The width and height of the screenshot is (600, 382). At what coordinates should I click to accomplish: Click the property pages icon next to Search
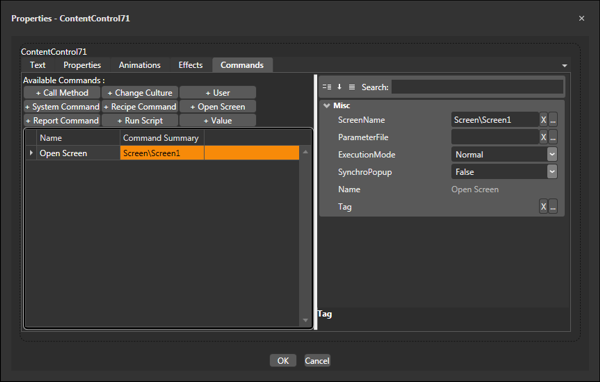click(x=352, y=87)
